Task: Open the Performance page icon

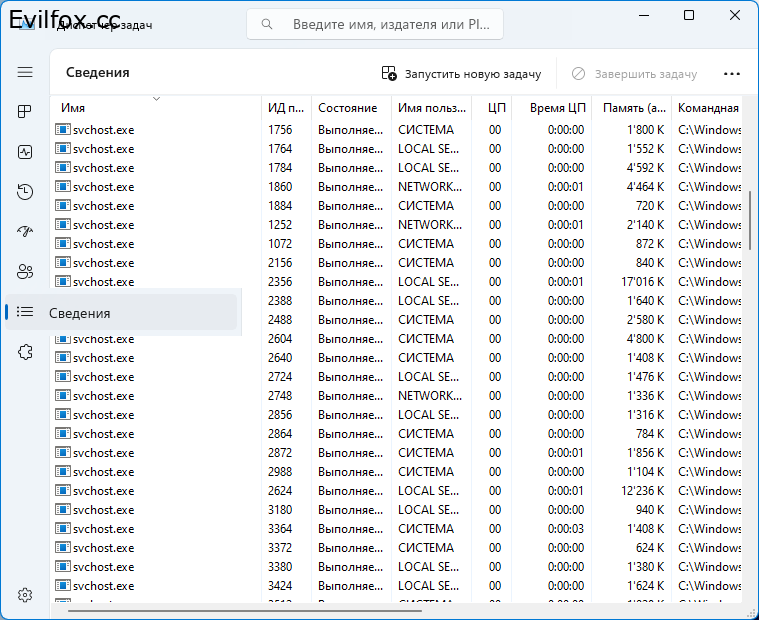Action: pos(25,152)
